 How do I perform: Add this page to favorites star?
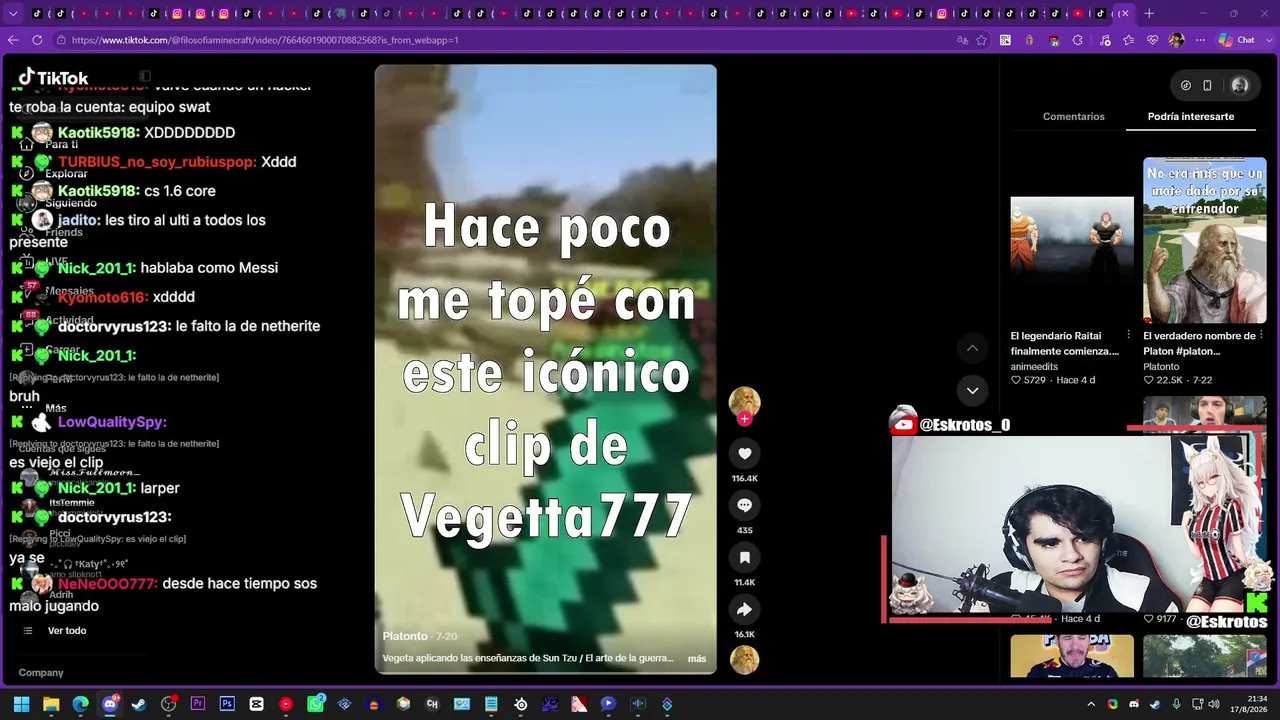tap(982, 40)
